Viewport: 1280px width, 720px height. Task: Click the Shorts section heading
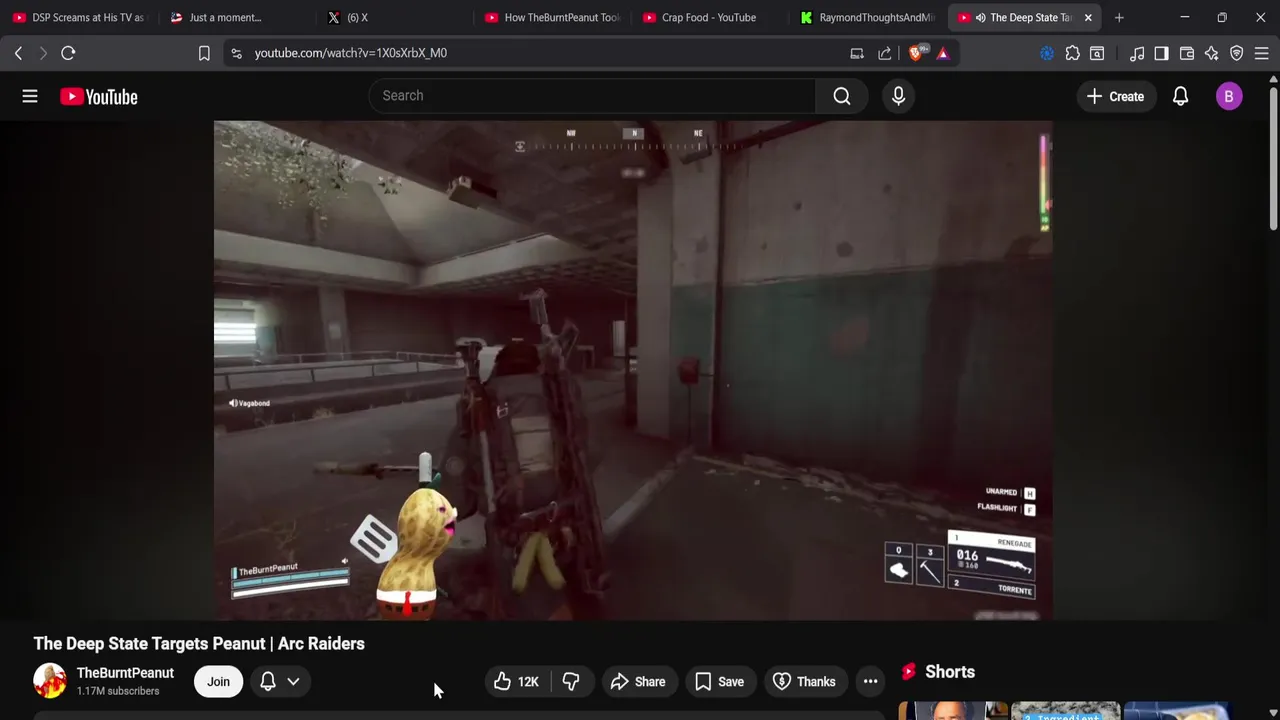[950, 672]
